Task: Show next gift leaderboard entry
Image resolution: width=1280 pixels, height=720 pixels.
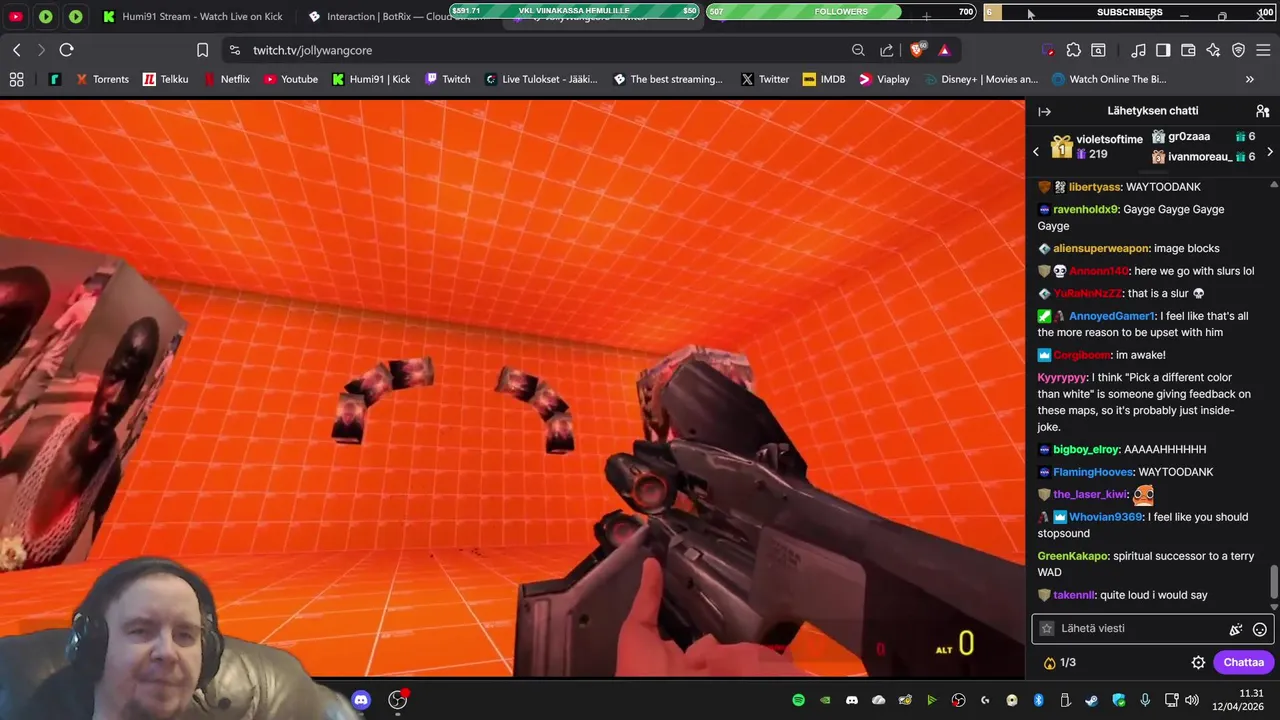Action: [x=1270, y=152]
